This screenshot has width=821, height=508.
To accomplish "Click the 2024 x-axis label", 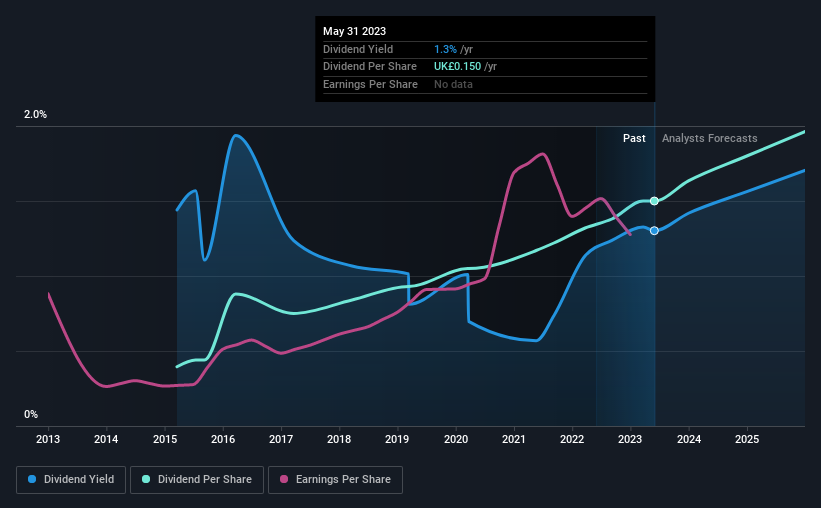I will [689, 439].
